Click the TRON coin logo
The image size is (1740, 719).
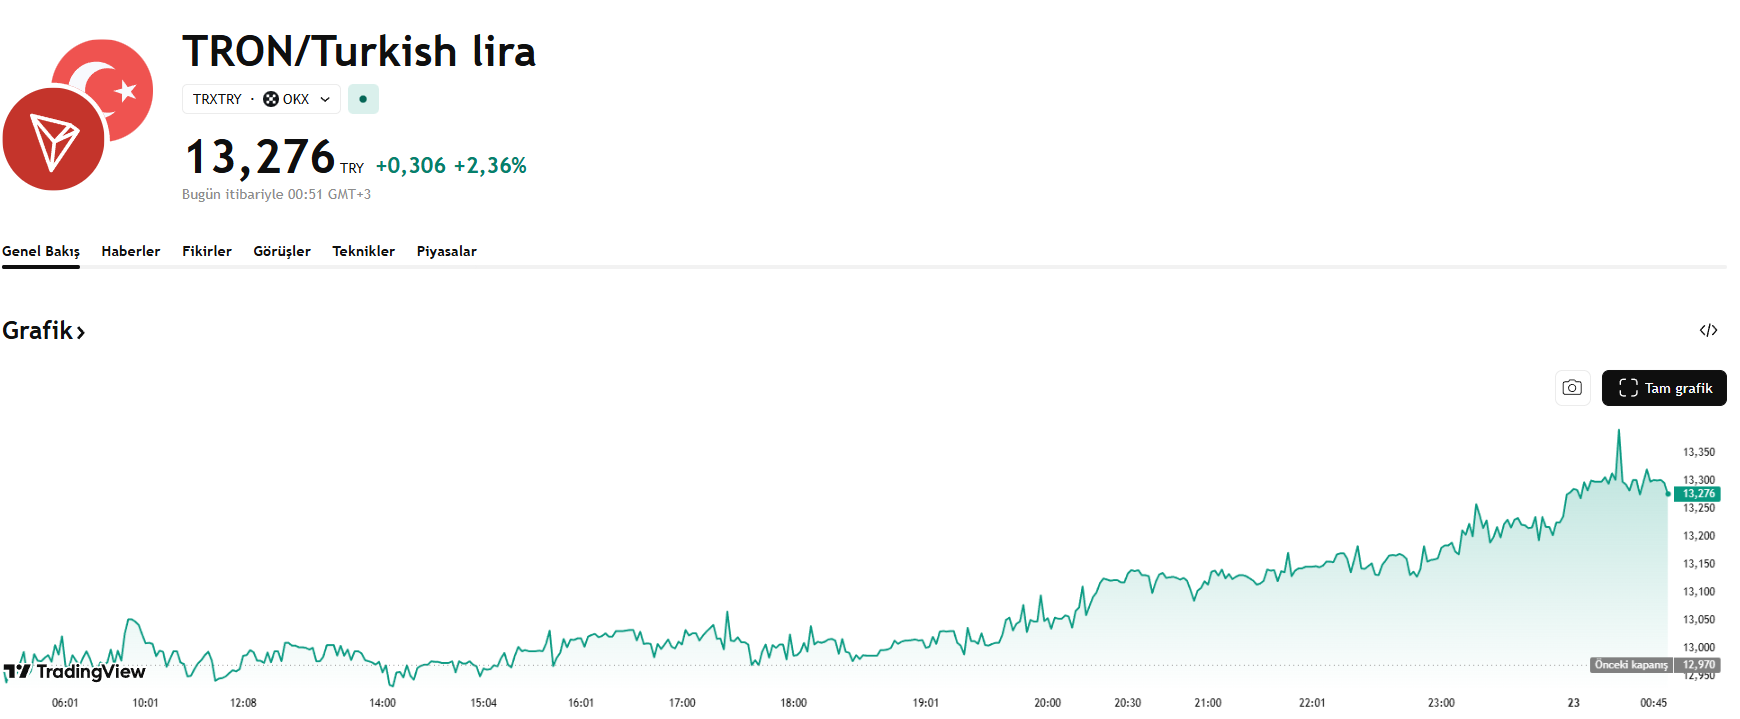point(53,139)
